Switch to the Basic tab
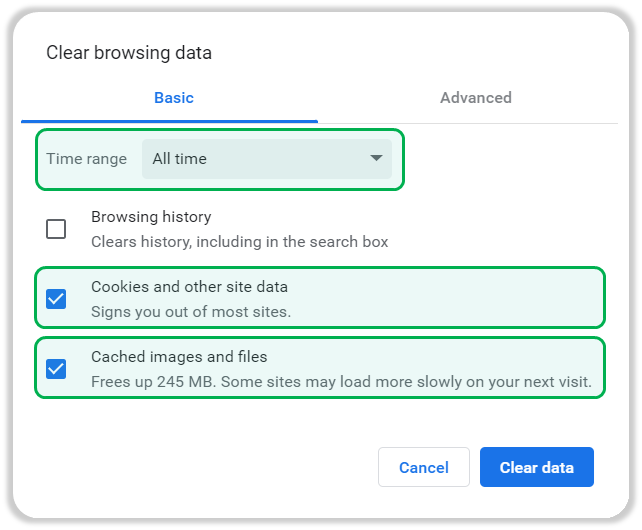The image size is (642, 530). [x=174, y=98]
